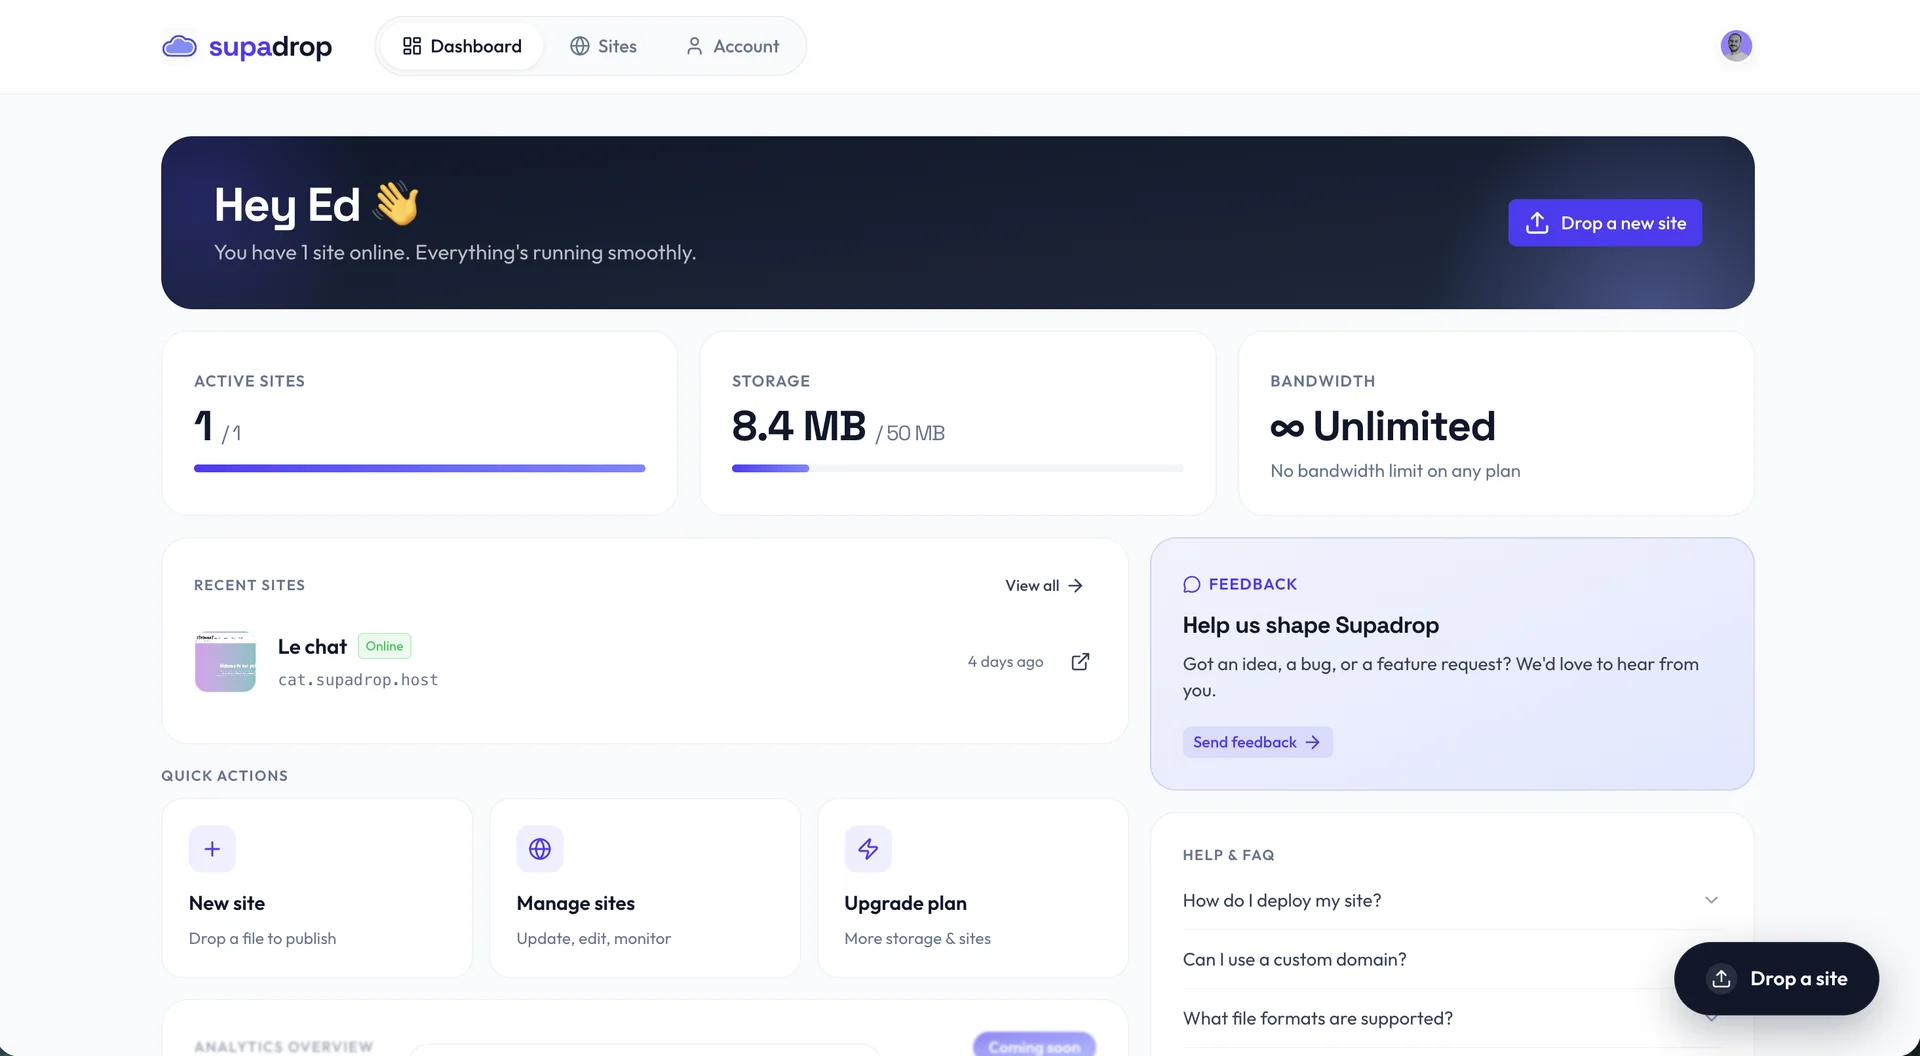Open the Manage sites quick action
The image size is (1920, 1056).
[645, 888]
